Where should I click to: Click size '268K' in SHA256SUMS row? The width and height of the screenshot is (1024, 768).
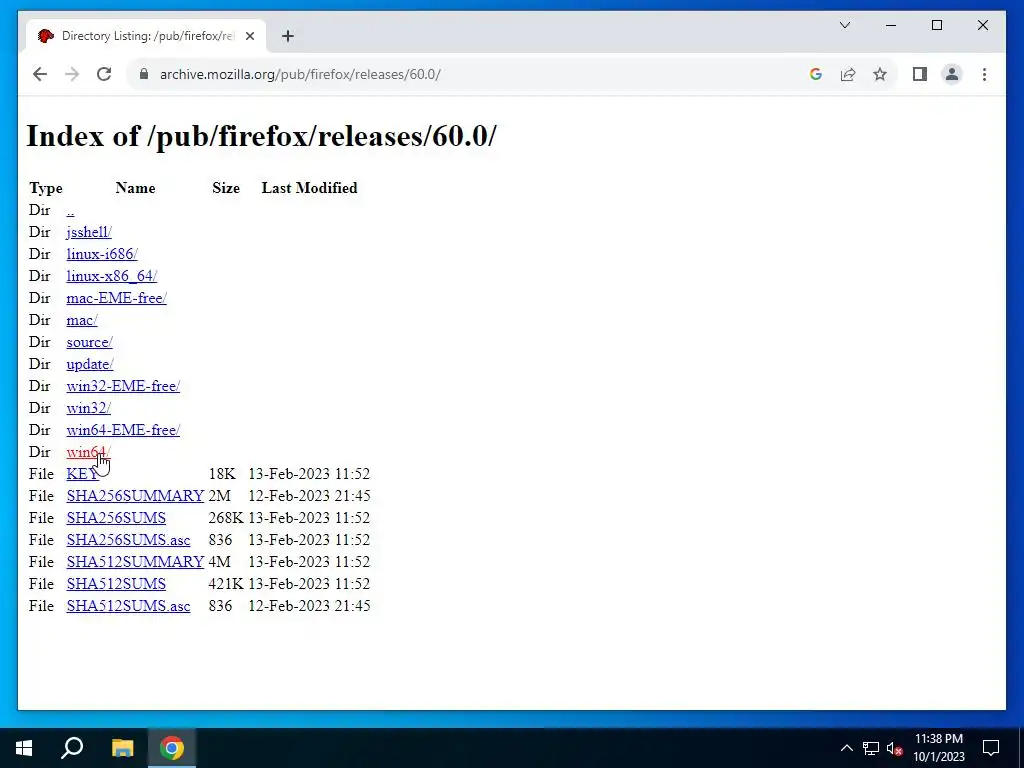click(x=226, y=518)
